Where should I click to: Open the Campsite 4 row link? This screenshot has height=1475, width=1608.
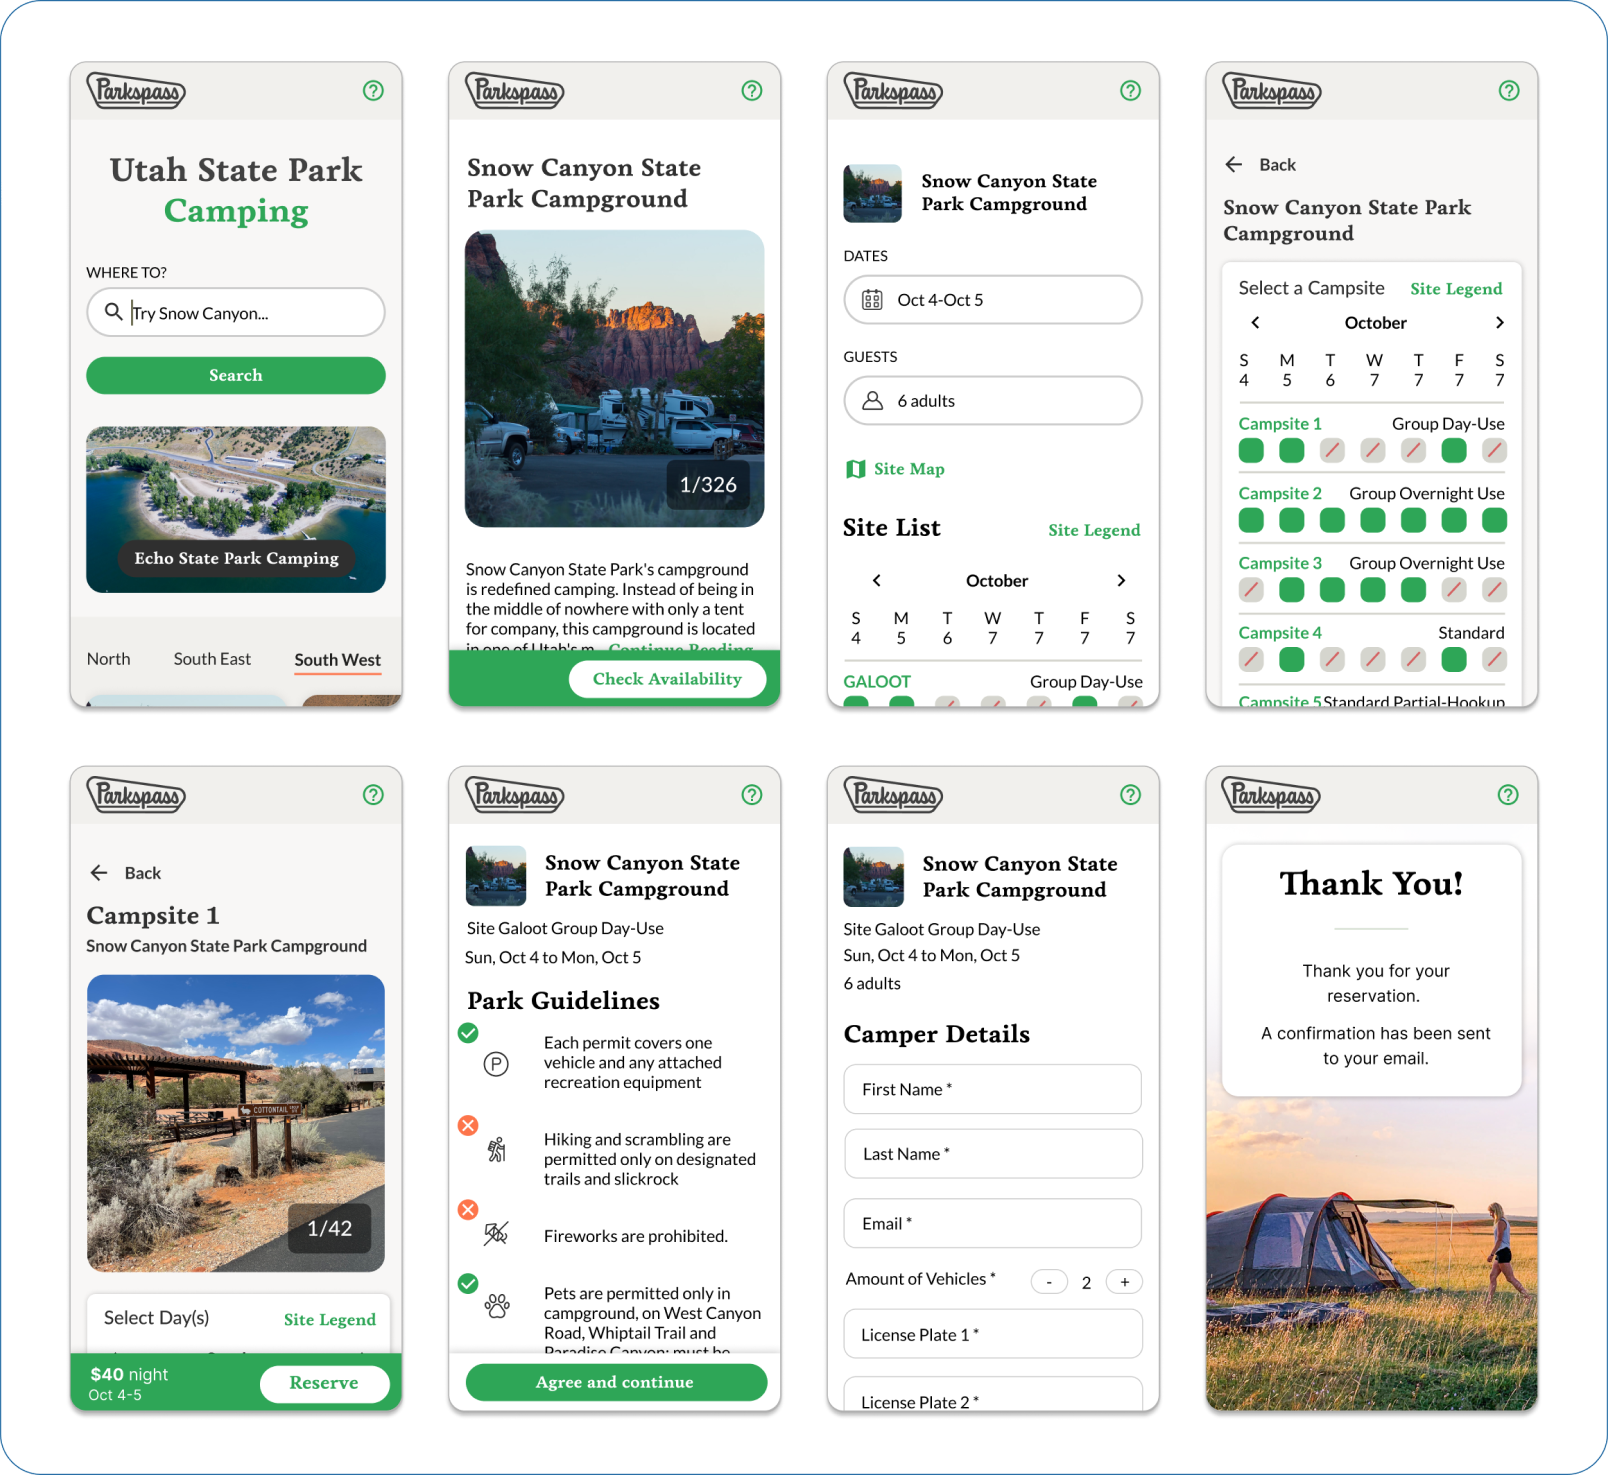1280,633
